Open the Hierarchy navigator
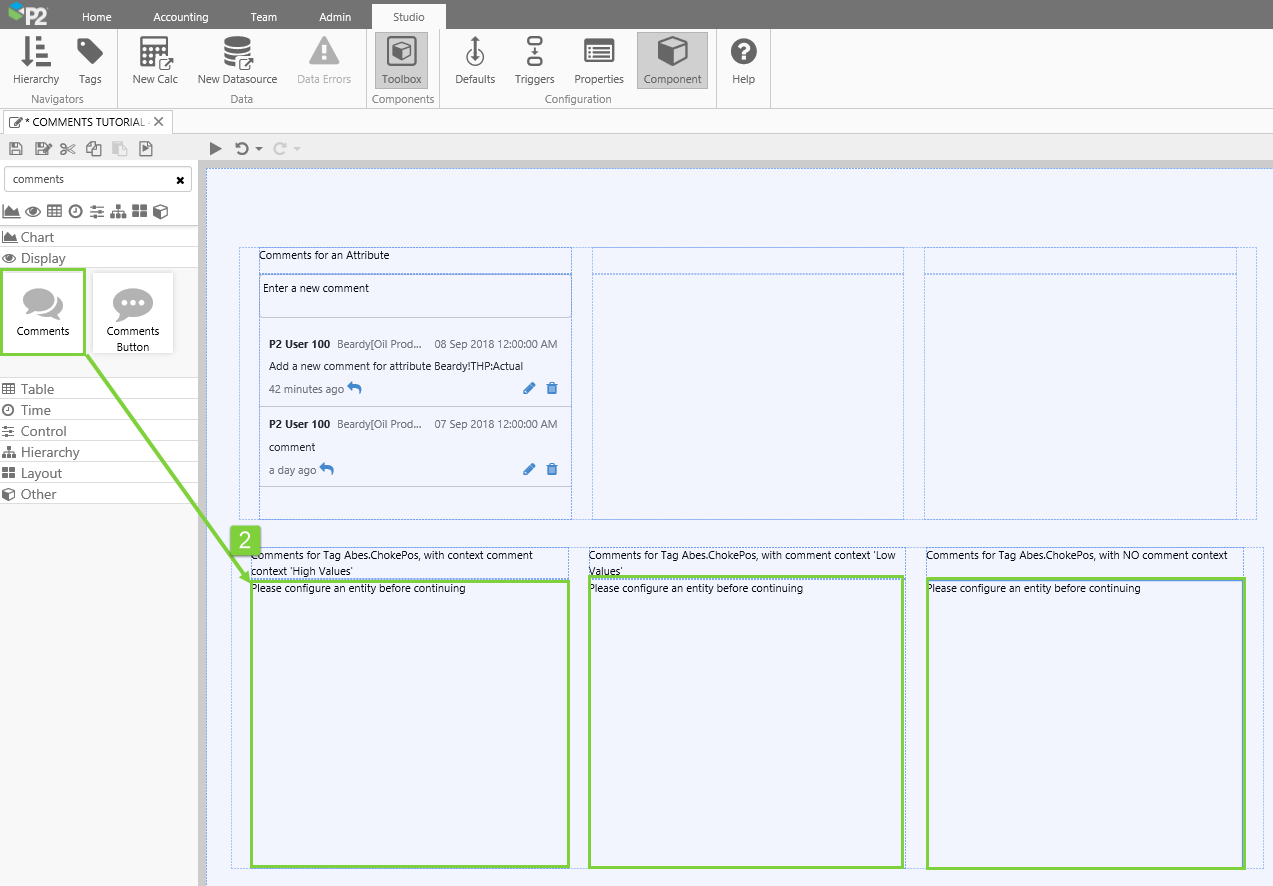This screenshot has width=1273, height=886. click(36, 61)
